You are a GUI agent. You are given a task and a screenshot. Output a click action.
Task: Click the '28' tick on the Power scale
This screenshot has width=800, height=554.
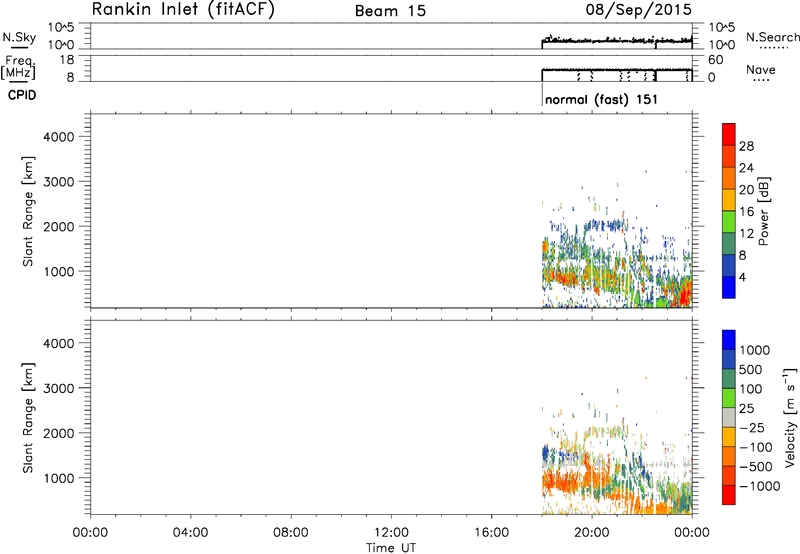(746, 146)
